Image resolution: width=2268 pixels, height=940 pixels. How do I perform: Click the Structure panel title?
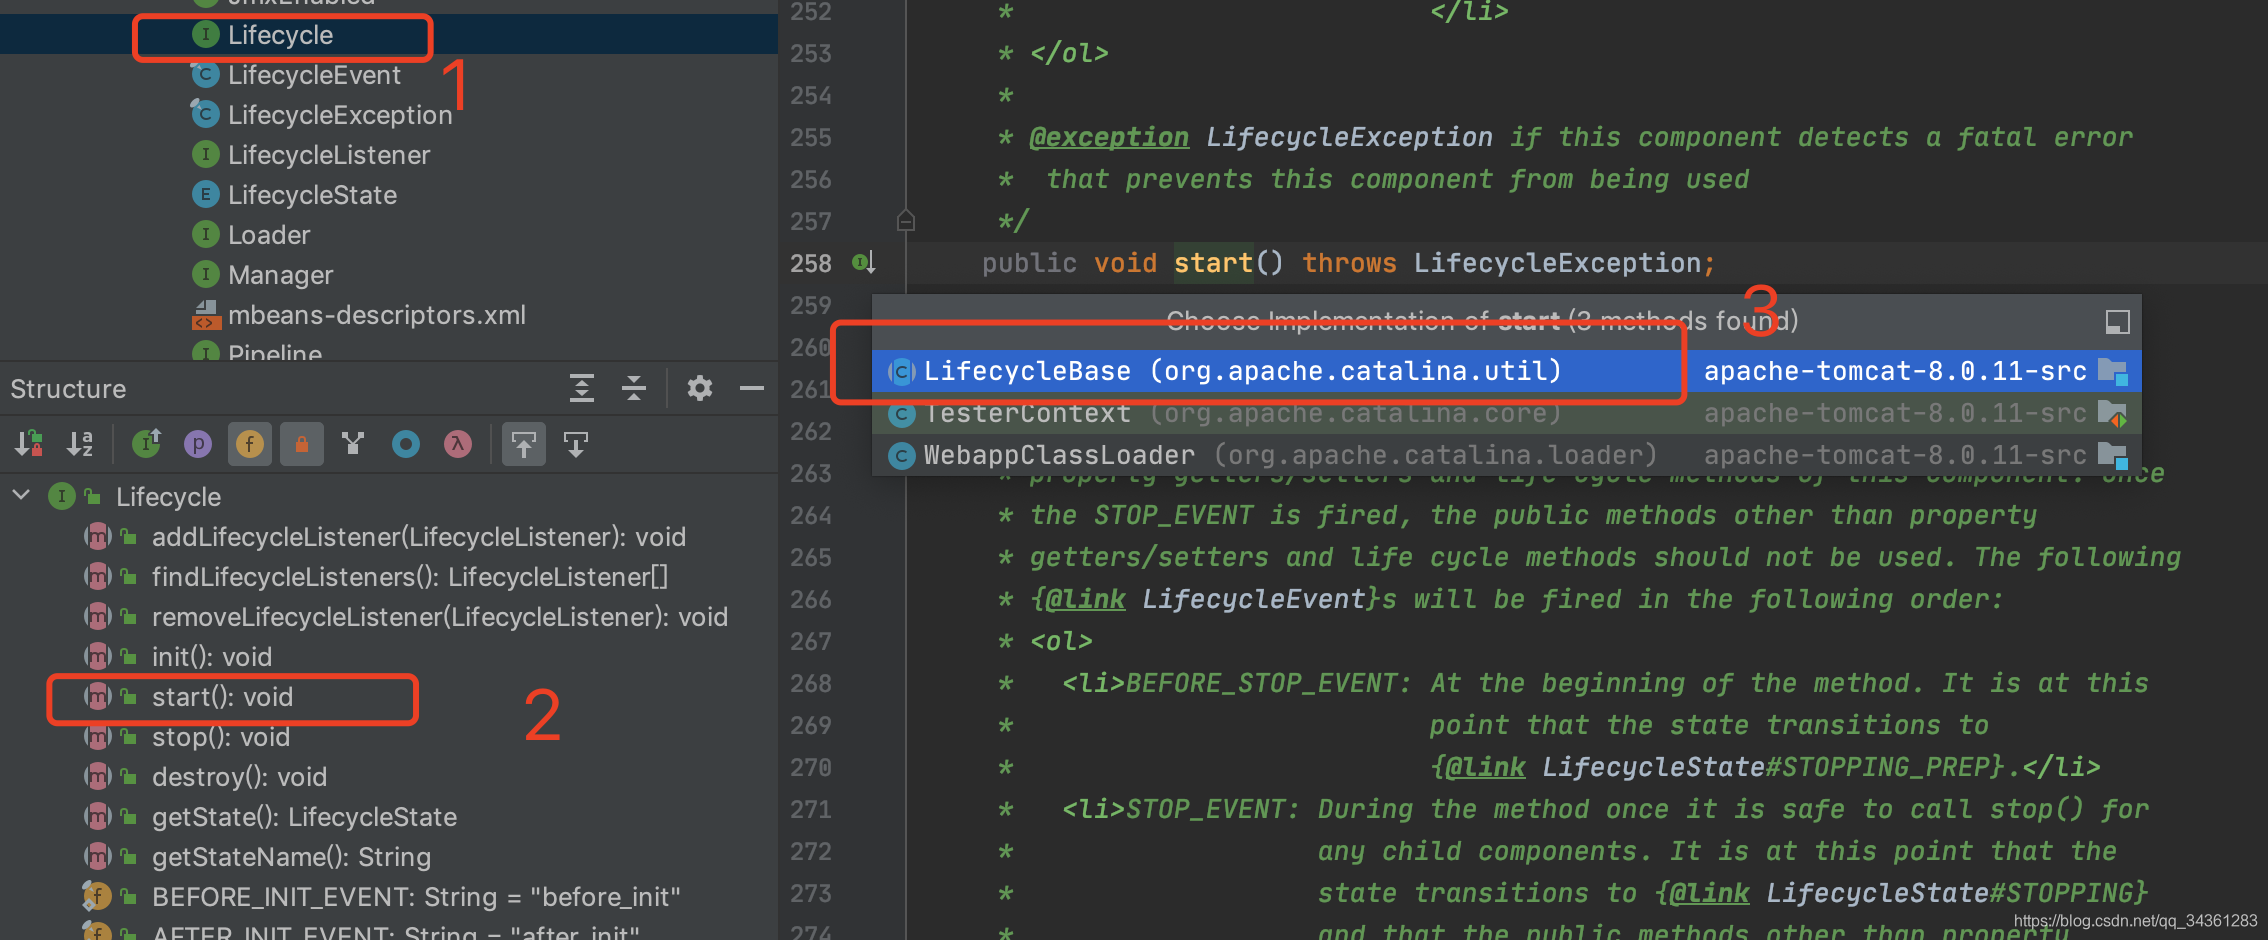coord(68,389)
